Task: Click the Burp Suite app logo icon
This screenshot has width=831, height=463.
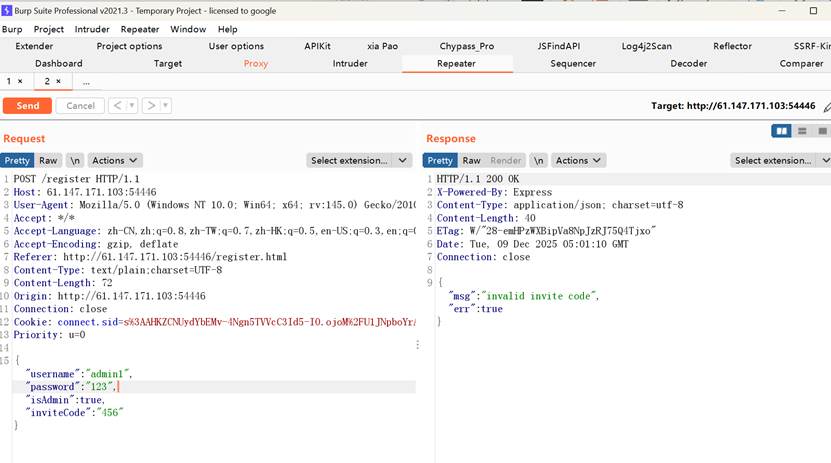Action: pyautogui.click(x=6, y=11)
